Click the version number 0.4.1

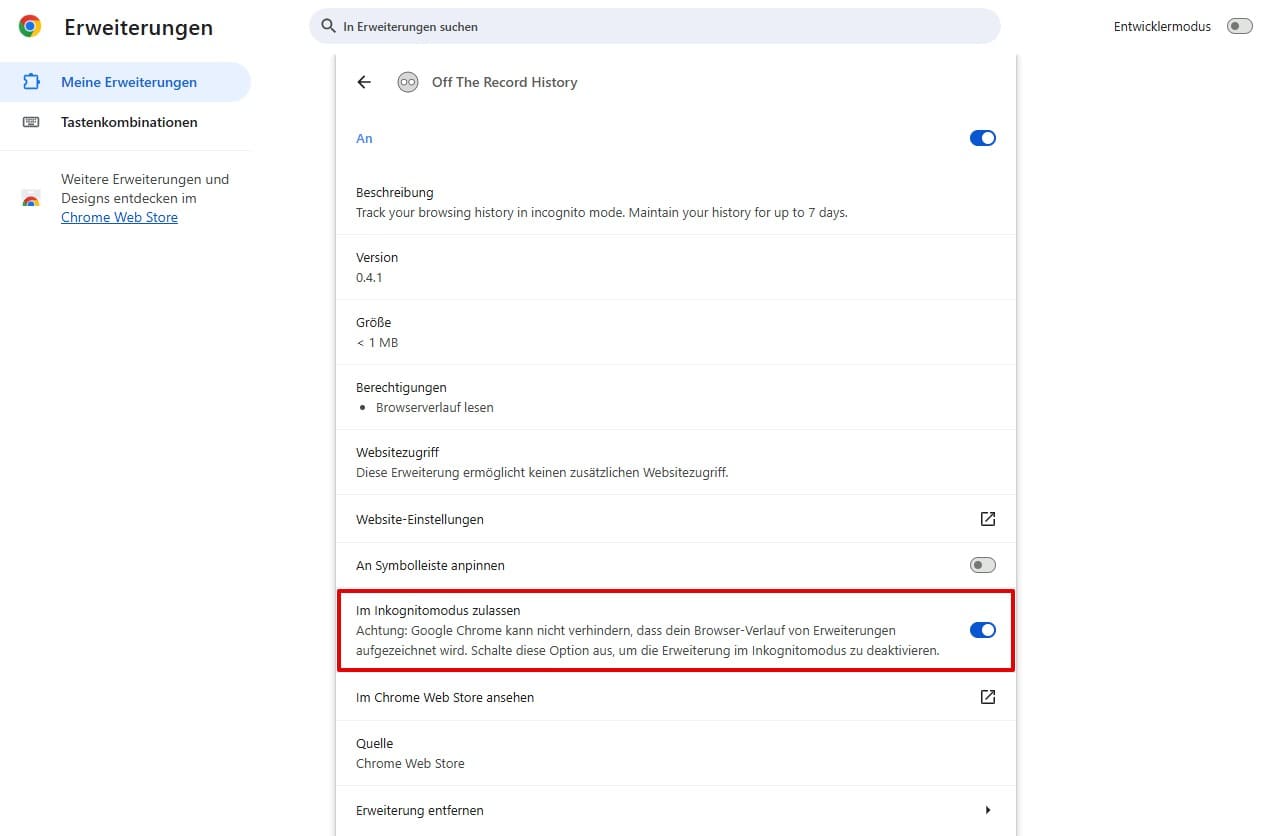pyautogui.click(x=369, y=277)
